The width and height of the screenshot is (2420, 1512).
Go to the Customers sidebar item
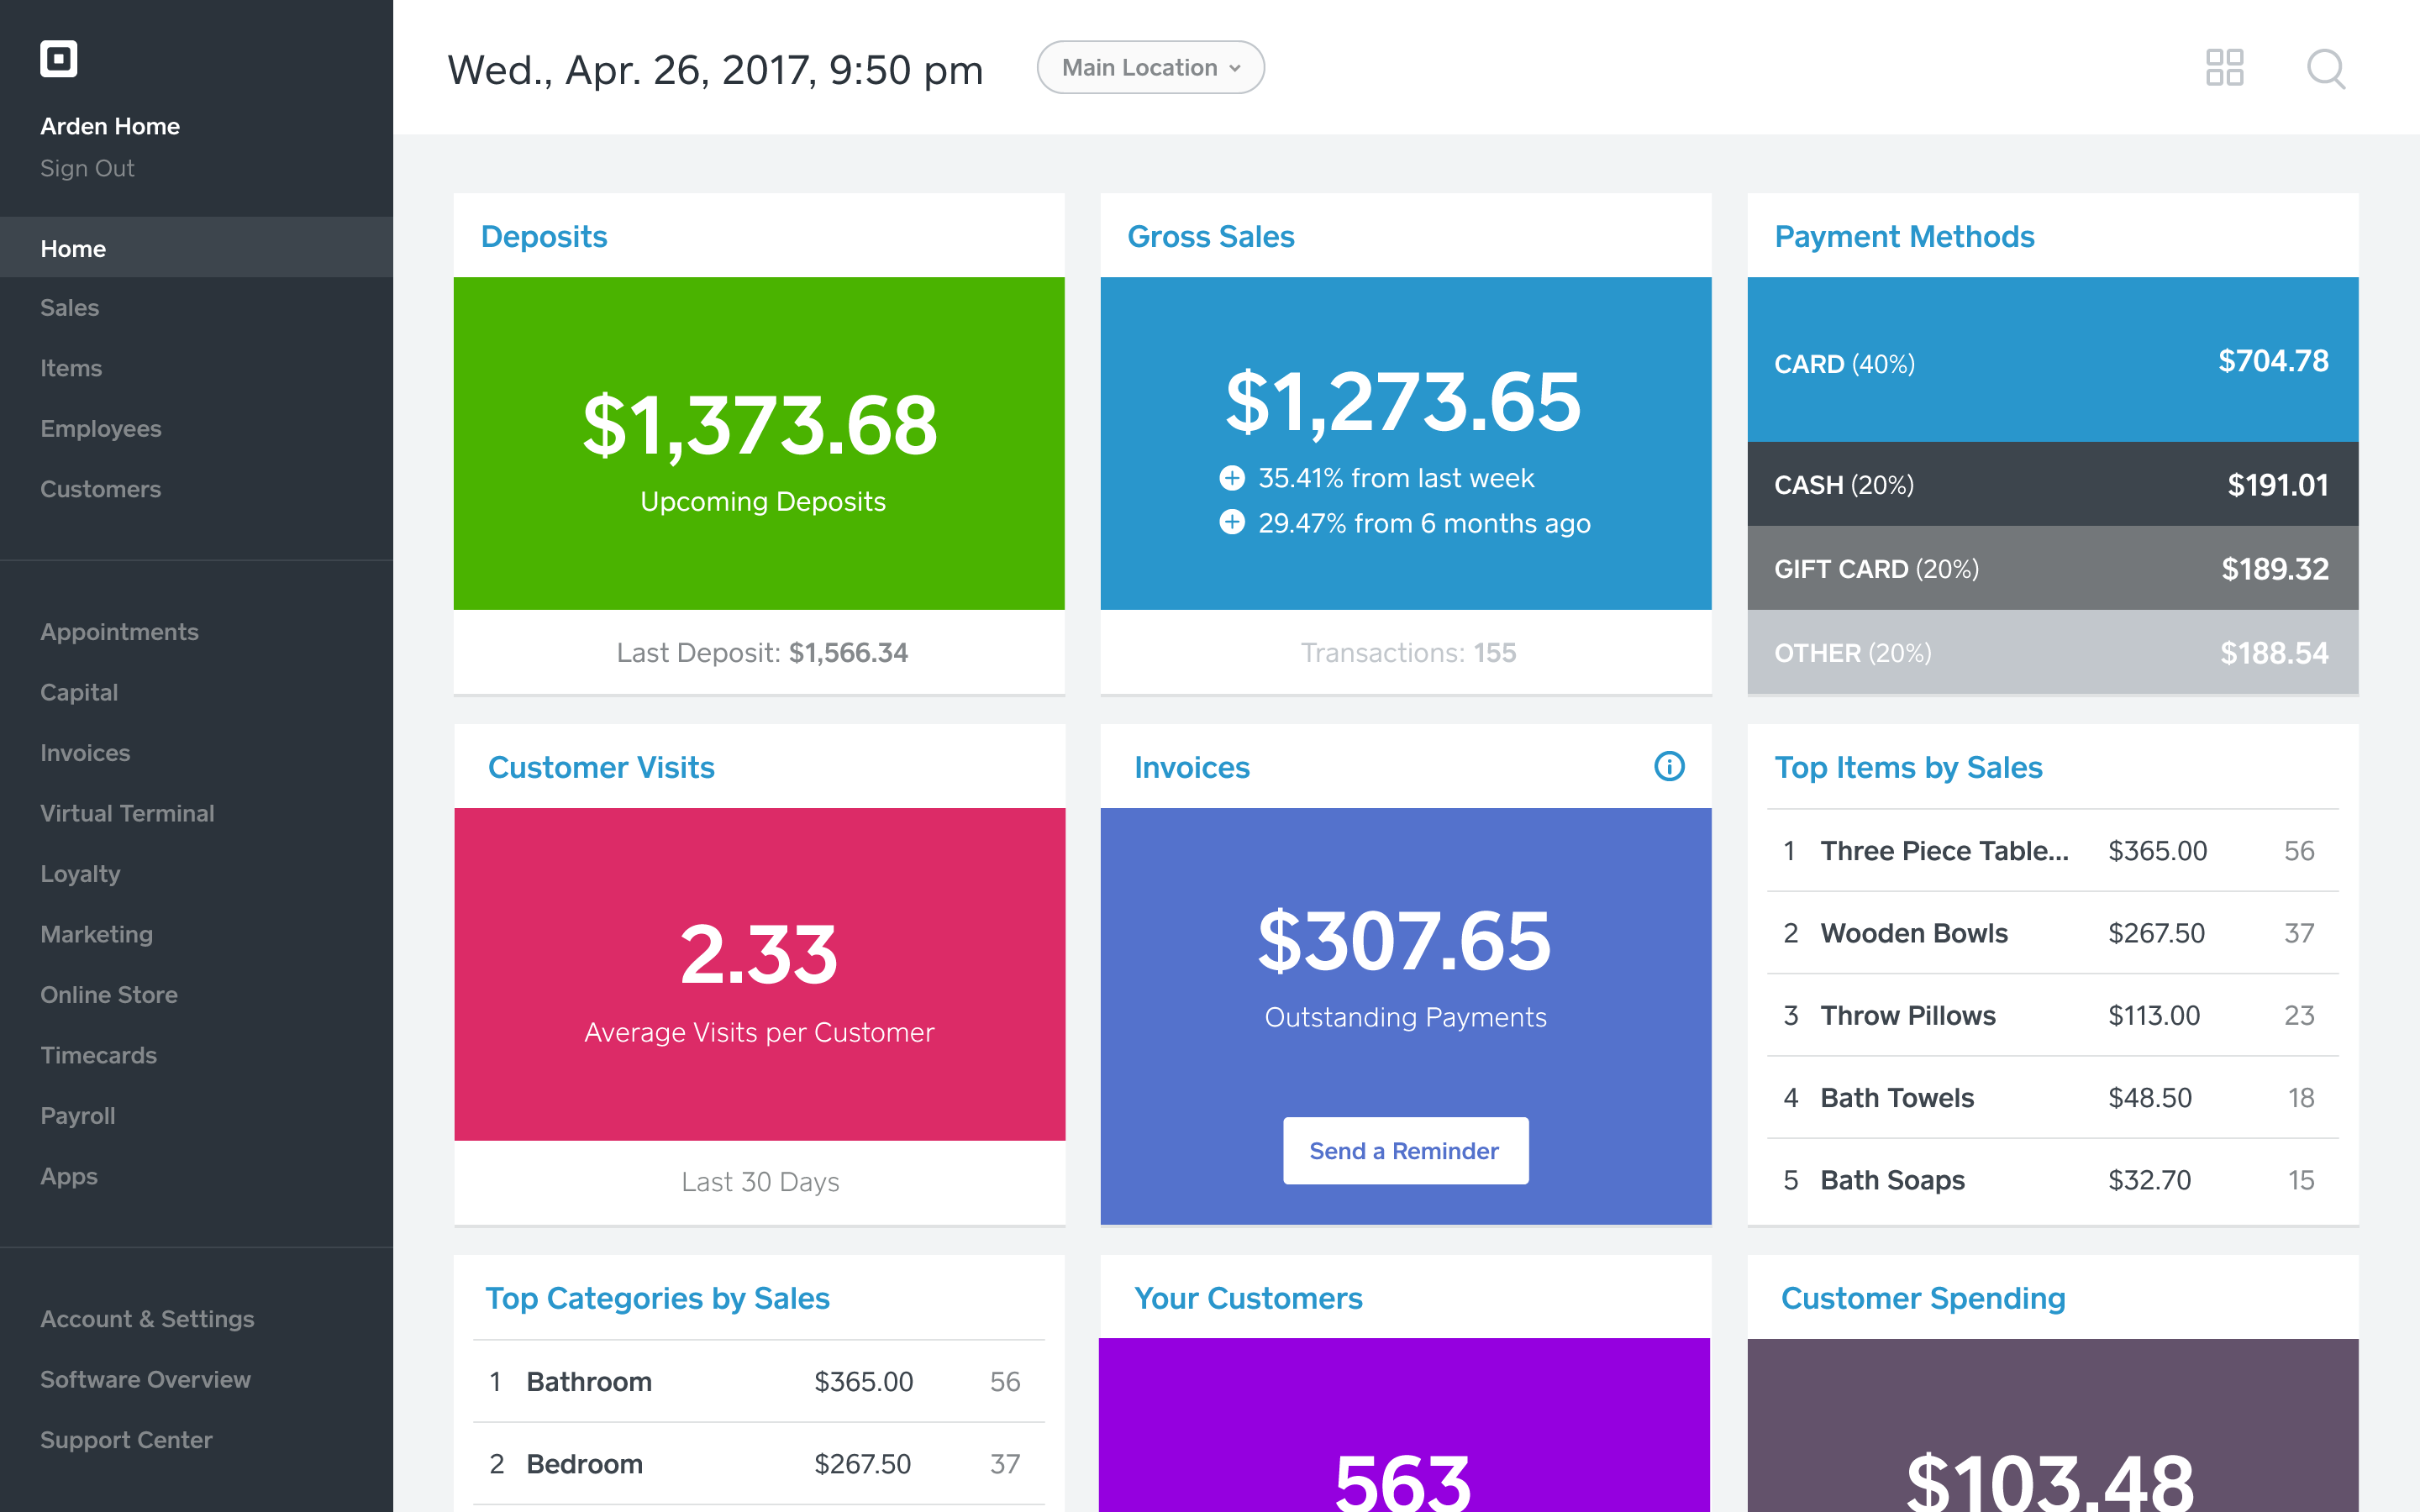101,489
